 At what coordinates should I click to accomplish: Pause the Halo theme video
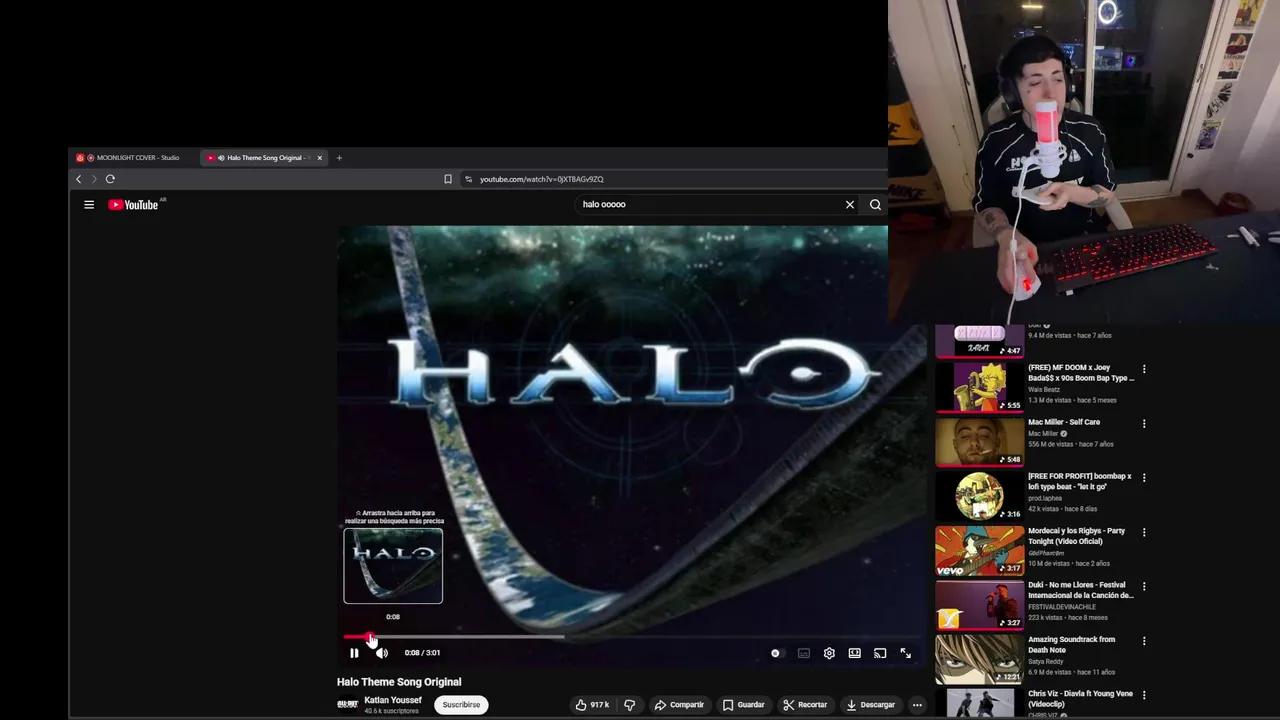point(354,653)
